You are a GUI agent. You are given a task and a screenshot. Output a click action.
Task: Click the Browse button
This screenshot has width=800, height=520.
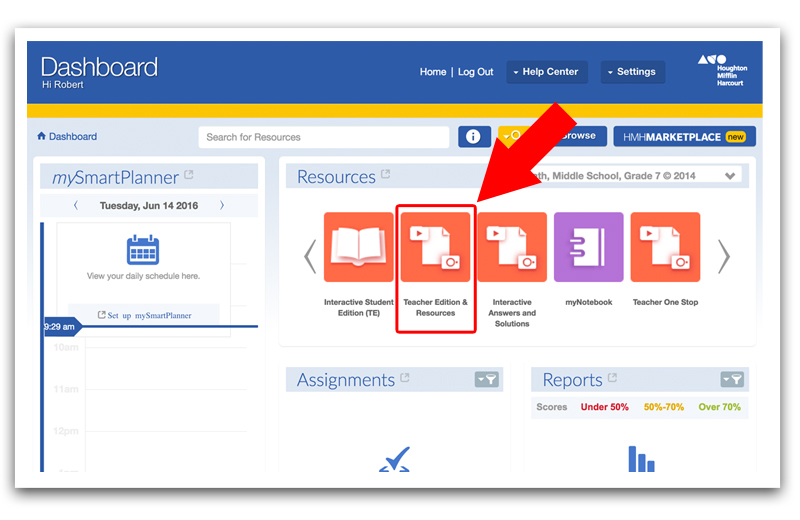579,136
